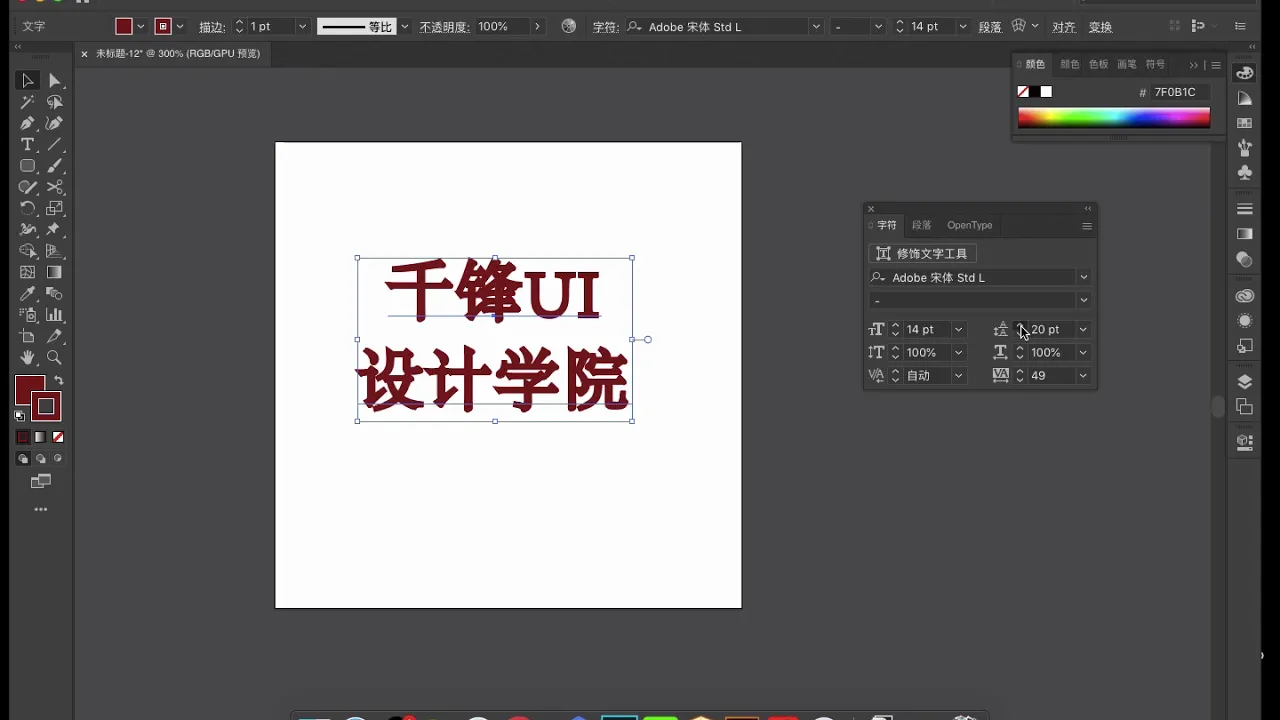This screenshot has height=720, width=1280.
Task: Open the stroke profile 等比 dropdown
Action: point(403,27)
